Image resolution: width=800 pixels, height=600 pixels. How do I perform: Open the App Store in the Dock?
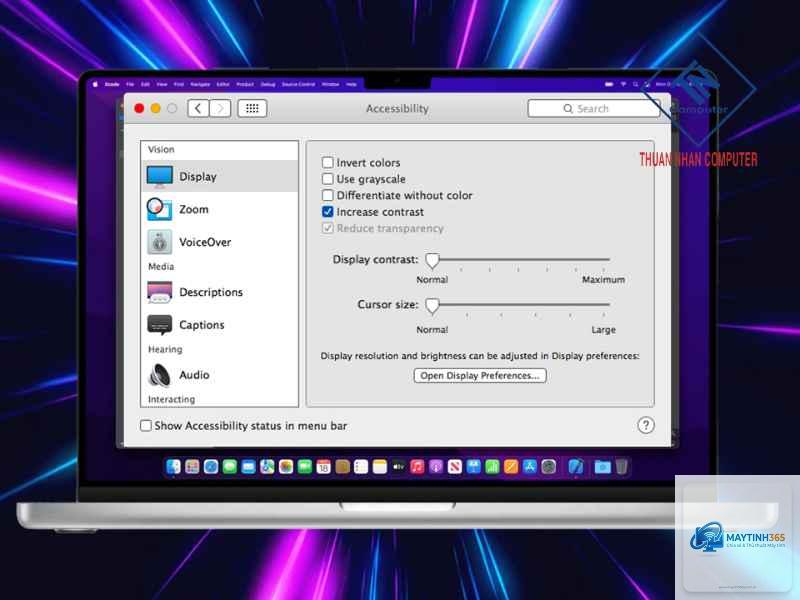tap(530, 466)
